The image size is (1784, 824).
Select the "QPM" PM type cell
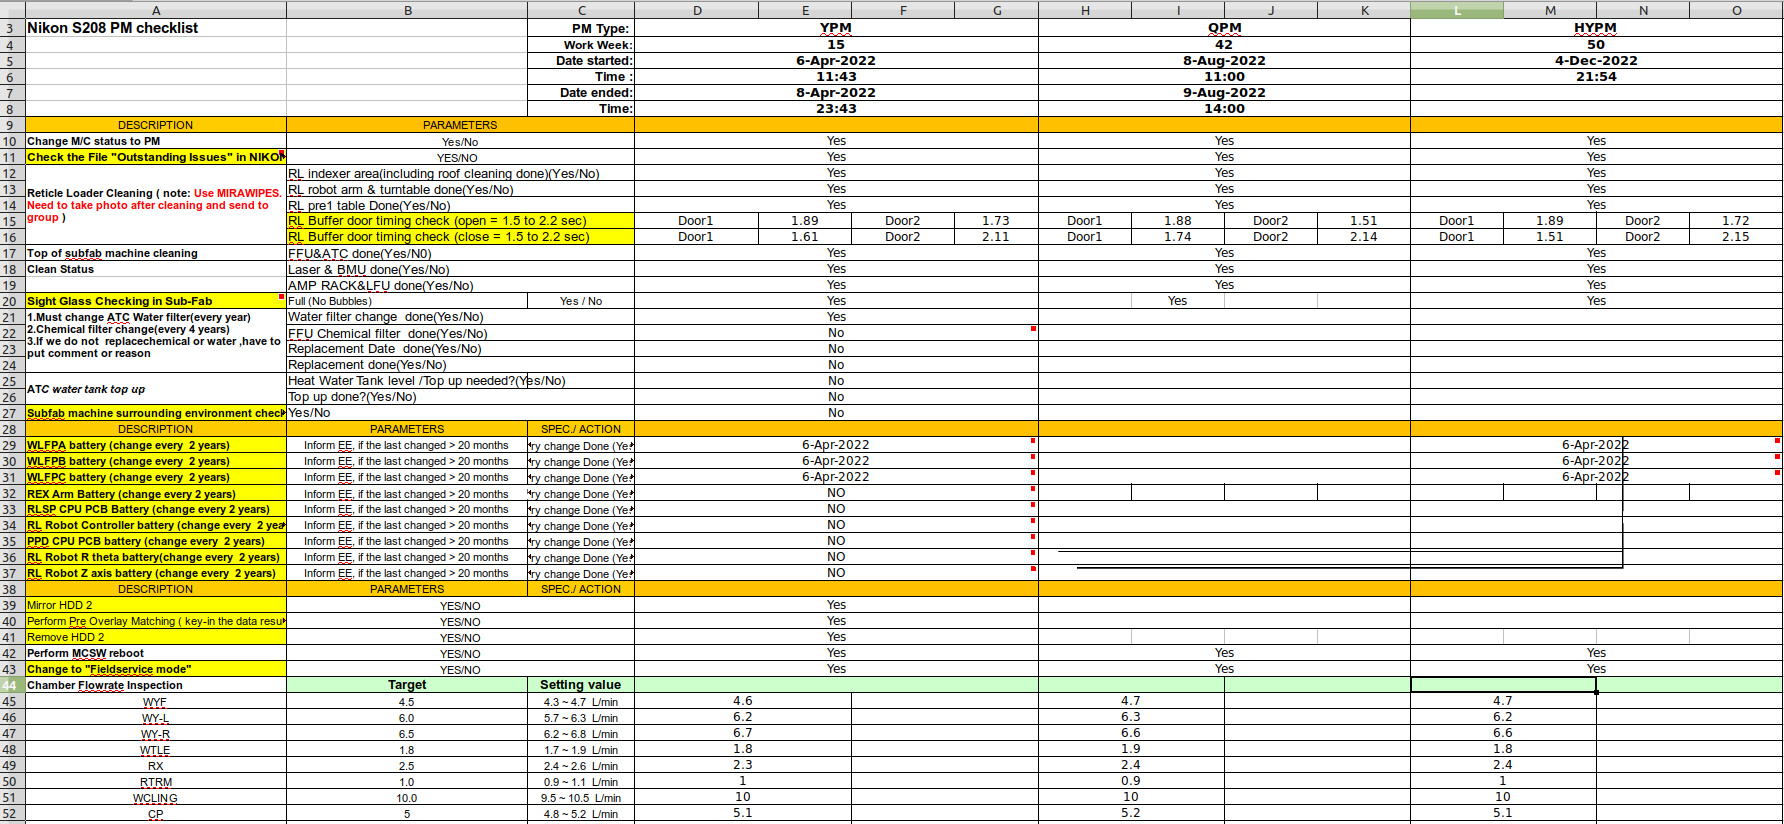point(1224,29)
